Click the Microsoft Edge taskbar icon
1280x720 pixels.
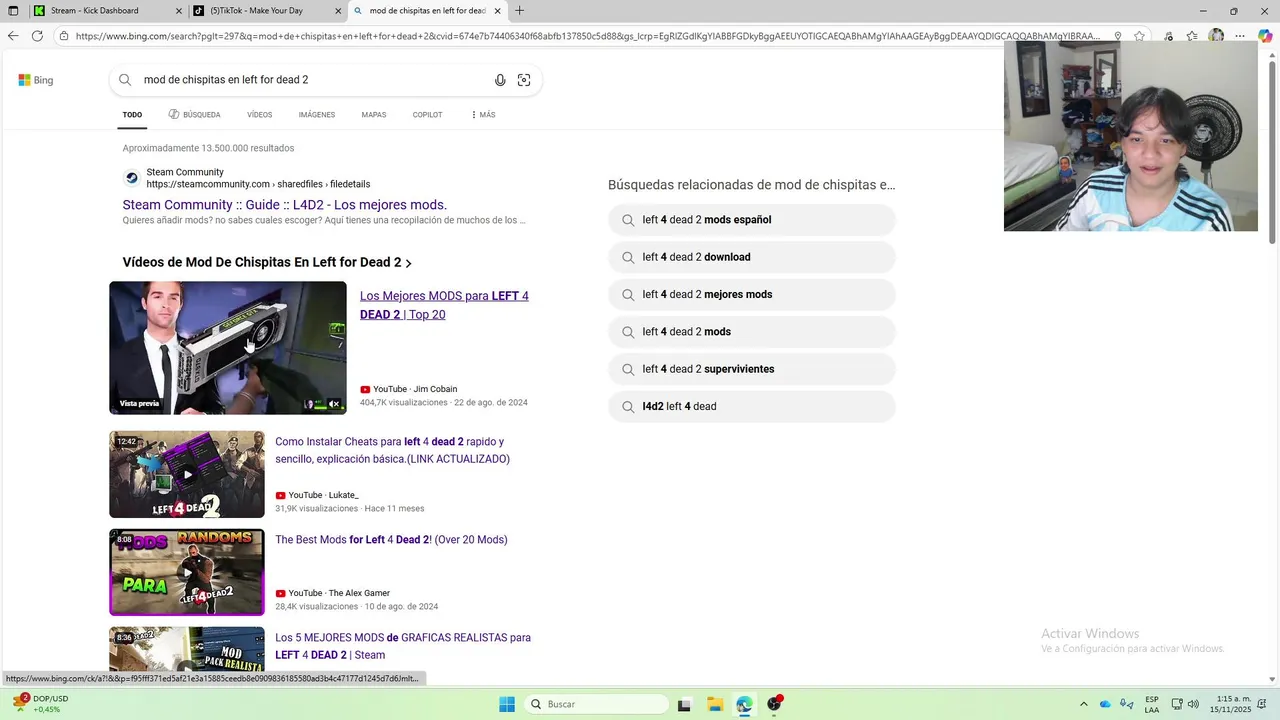tap(744, 704)
